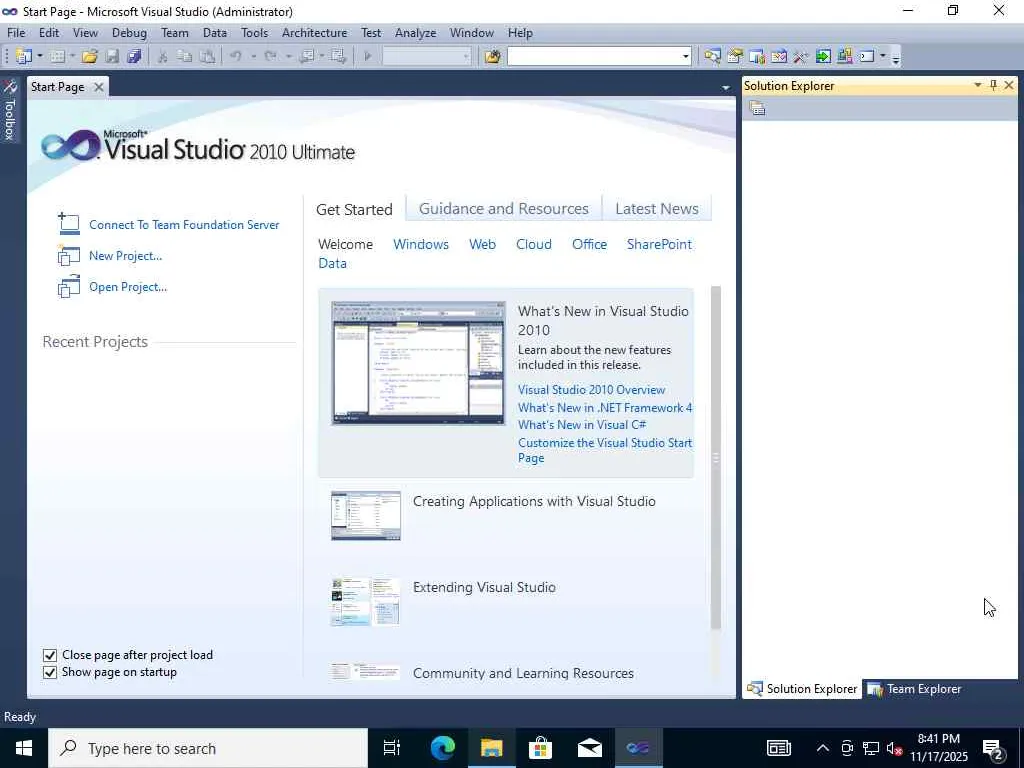Open the Architecture menu
The width and height of the screenshot is (1024, 768).
(x=314, y=33)
